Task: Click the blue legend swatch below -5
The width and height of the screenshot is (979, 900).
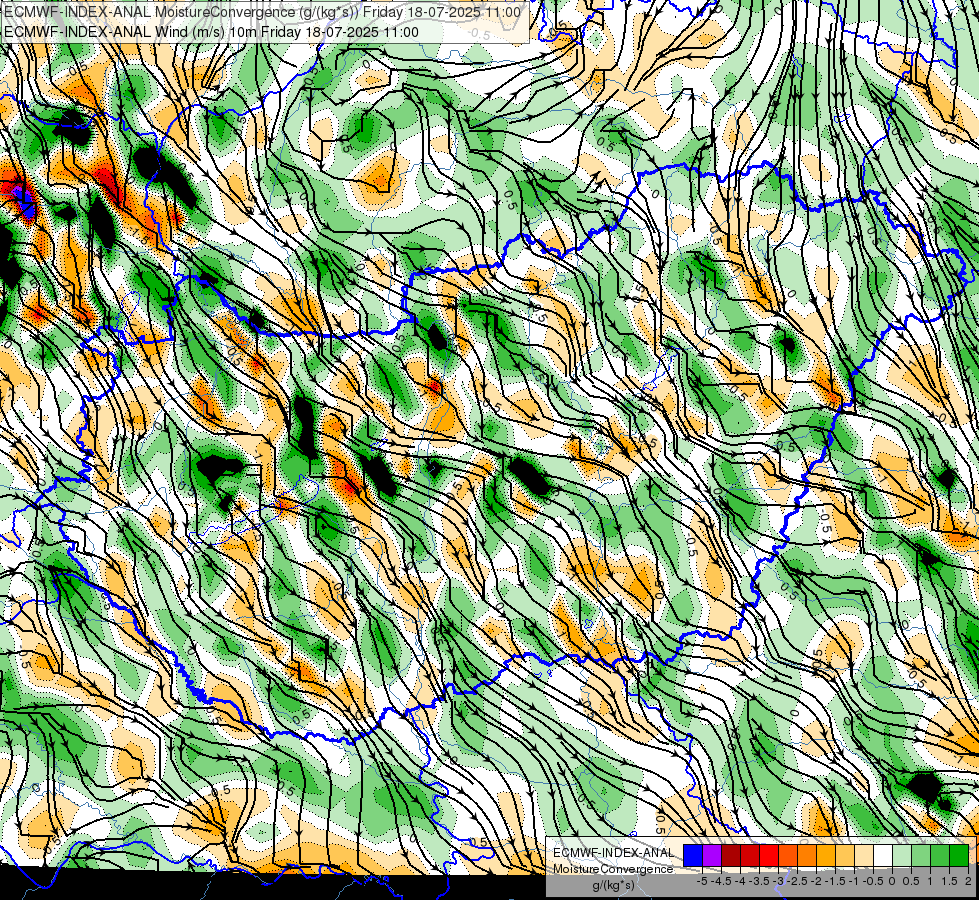Action: coord(693,856)
